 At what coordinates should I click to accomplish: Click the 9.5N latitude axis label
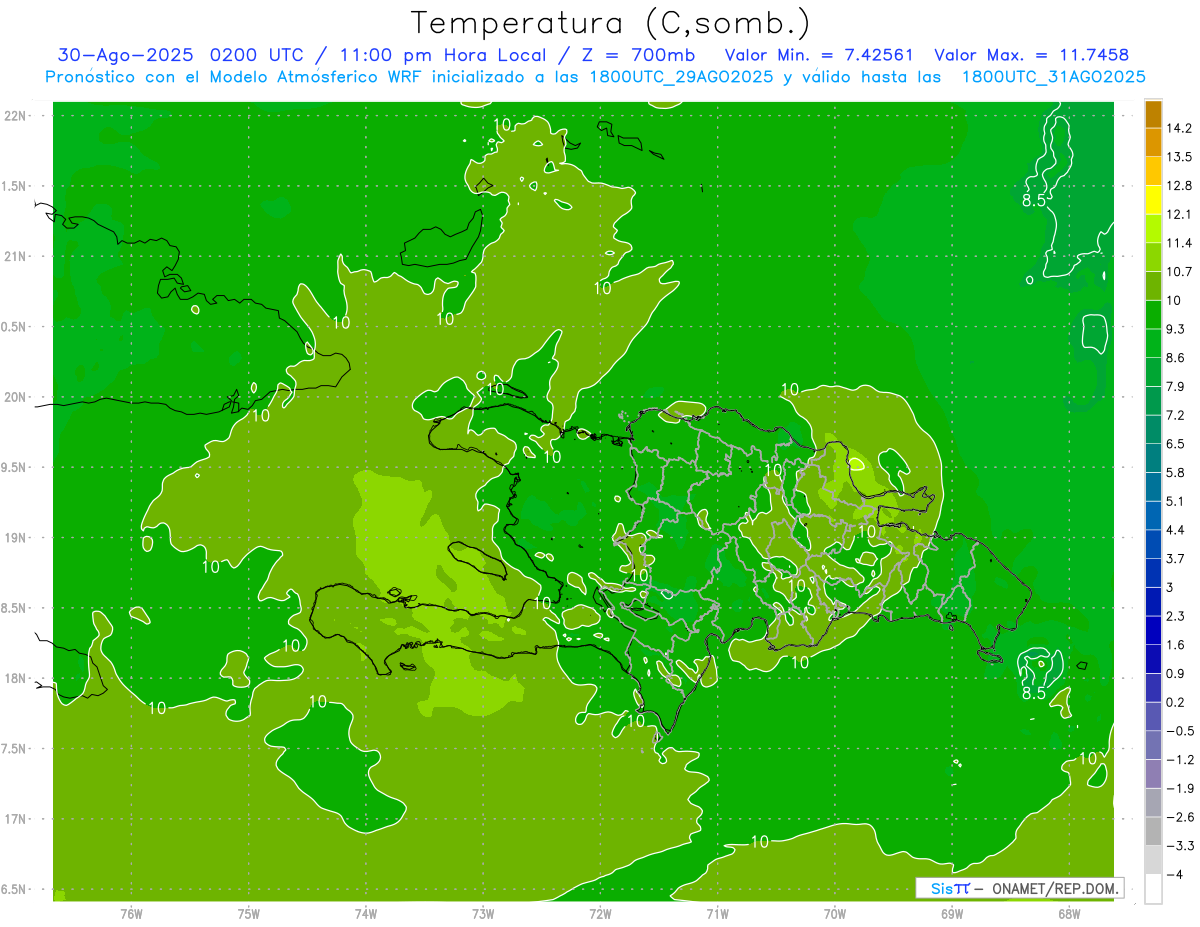pyautogui.click(x=14, y=468)
